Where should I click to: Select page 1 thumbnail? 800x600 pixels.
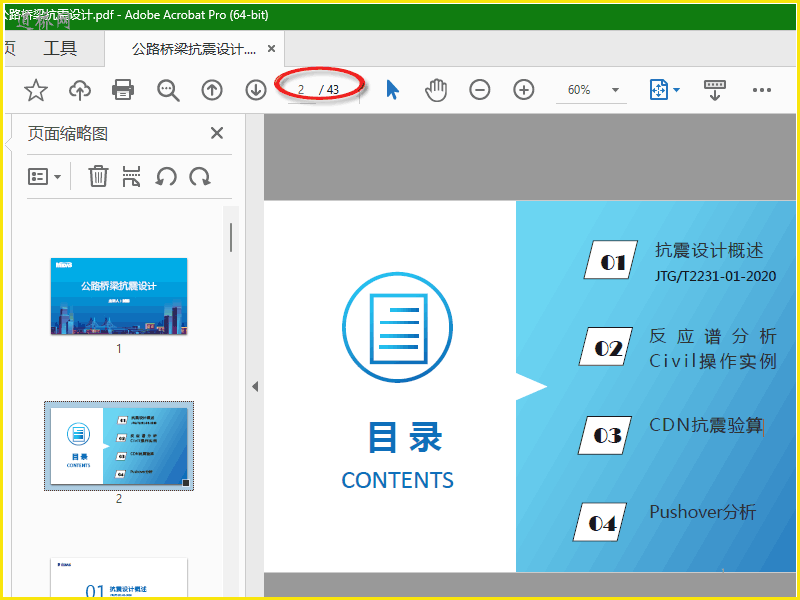[119, 296]
